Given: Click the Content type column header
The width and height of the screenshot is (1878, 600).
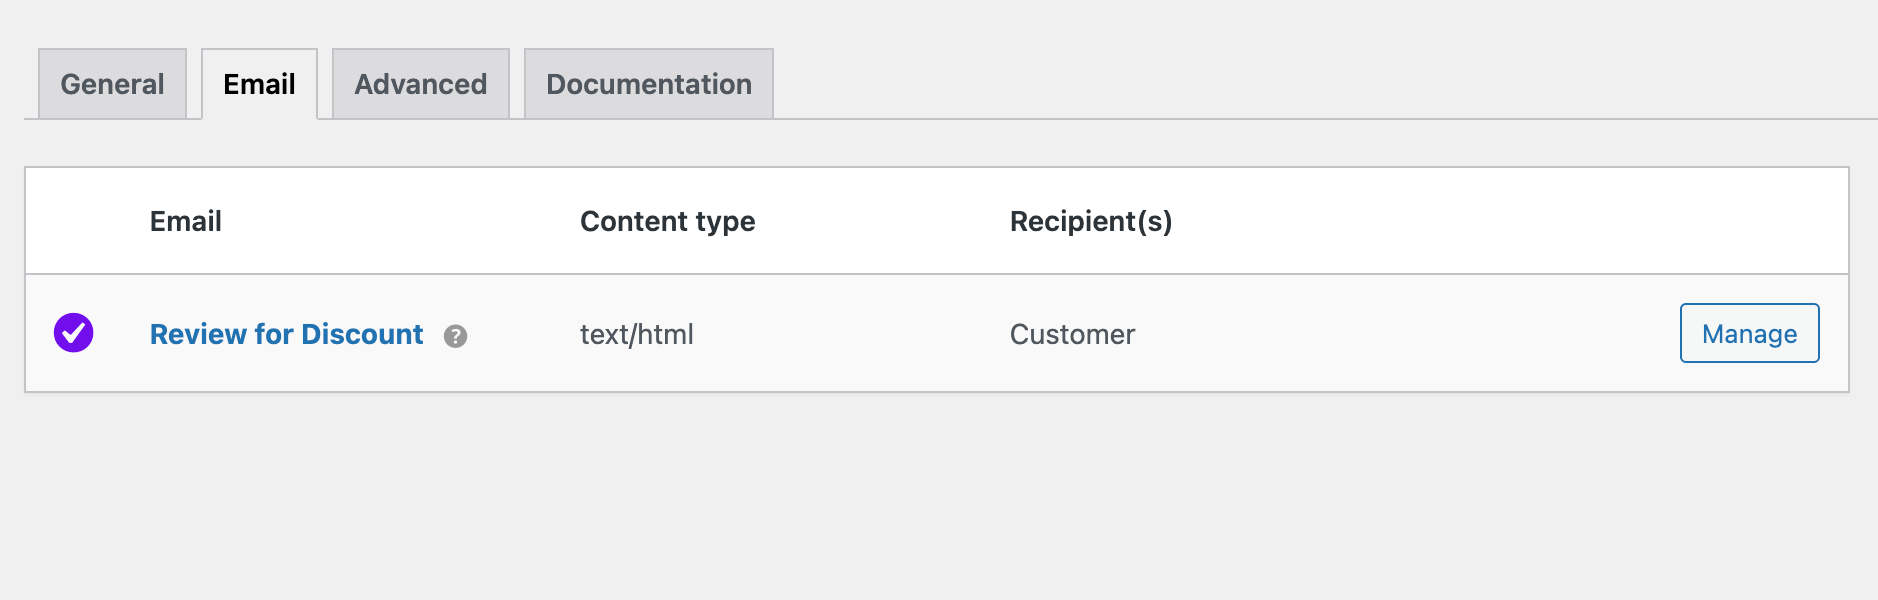Looking at the screenshot, I should 667,221.
